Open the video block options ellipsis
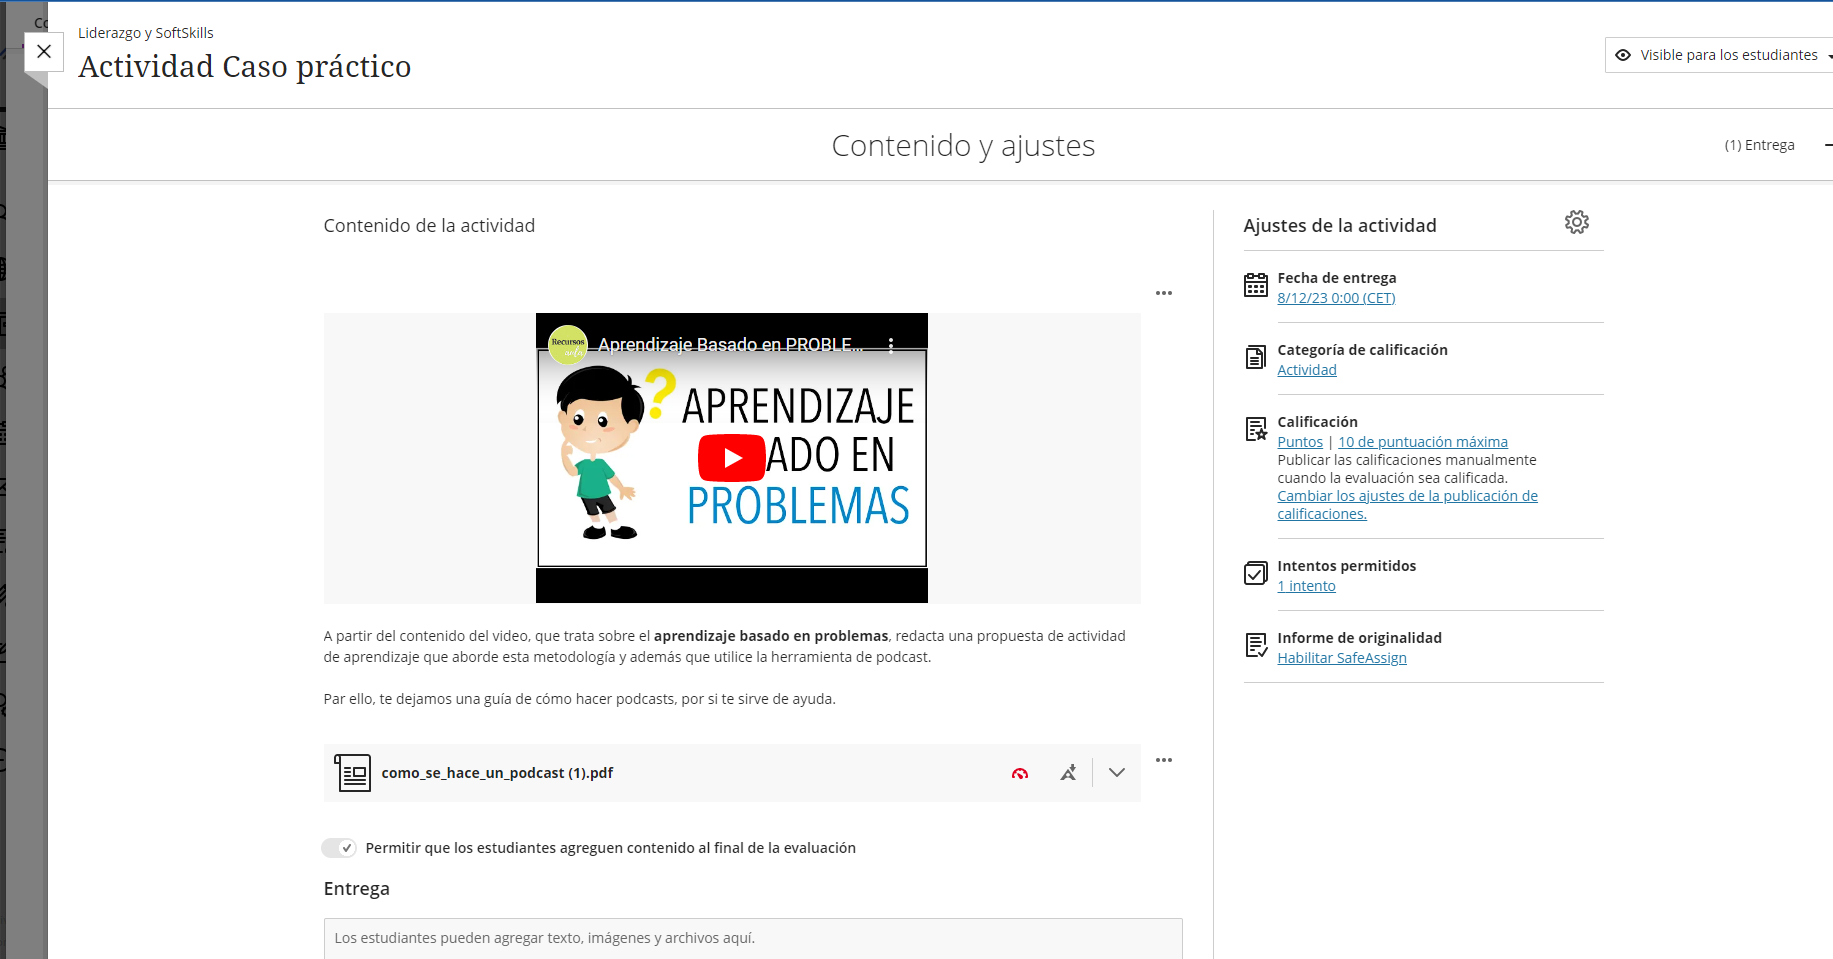The image size is (1833, 959). [1164, 293]
